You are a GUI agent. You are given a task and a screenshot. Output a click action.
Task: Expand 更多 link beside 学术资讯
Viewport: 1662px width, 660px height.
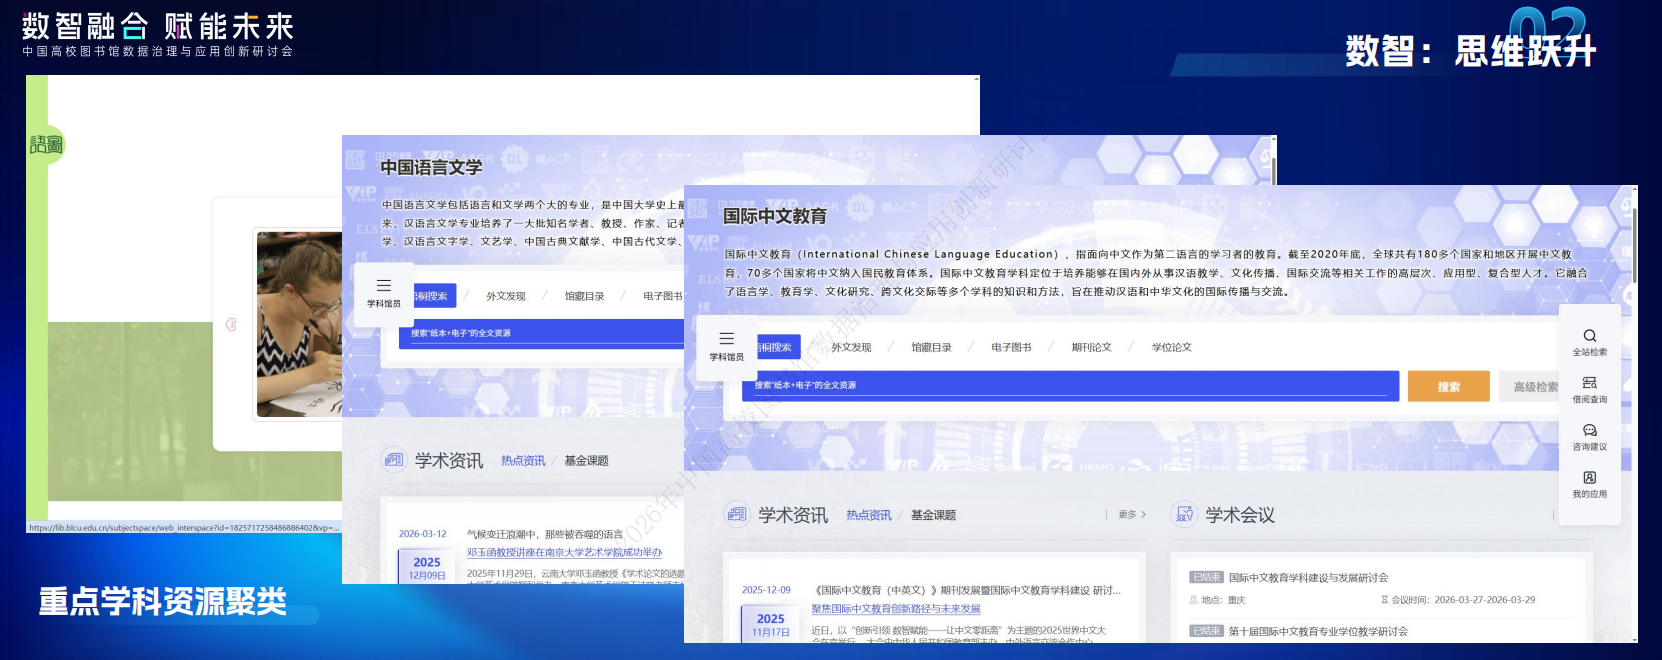click(x=1132, y=514)
